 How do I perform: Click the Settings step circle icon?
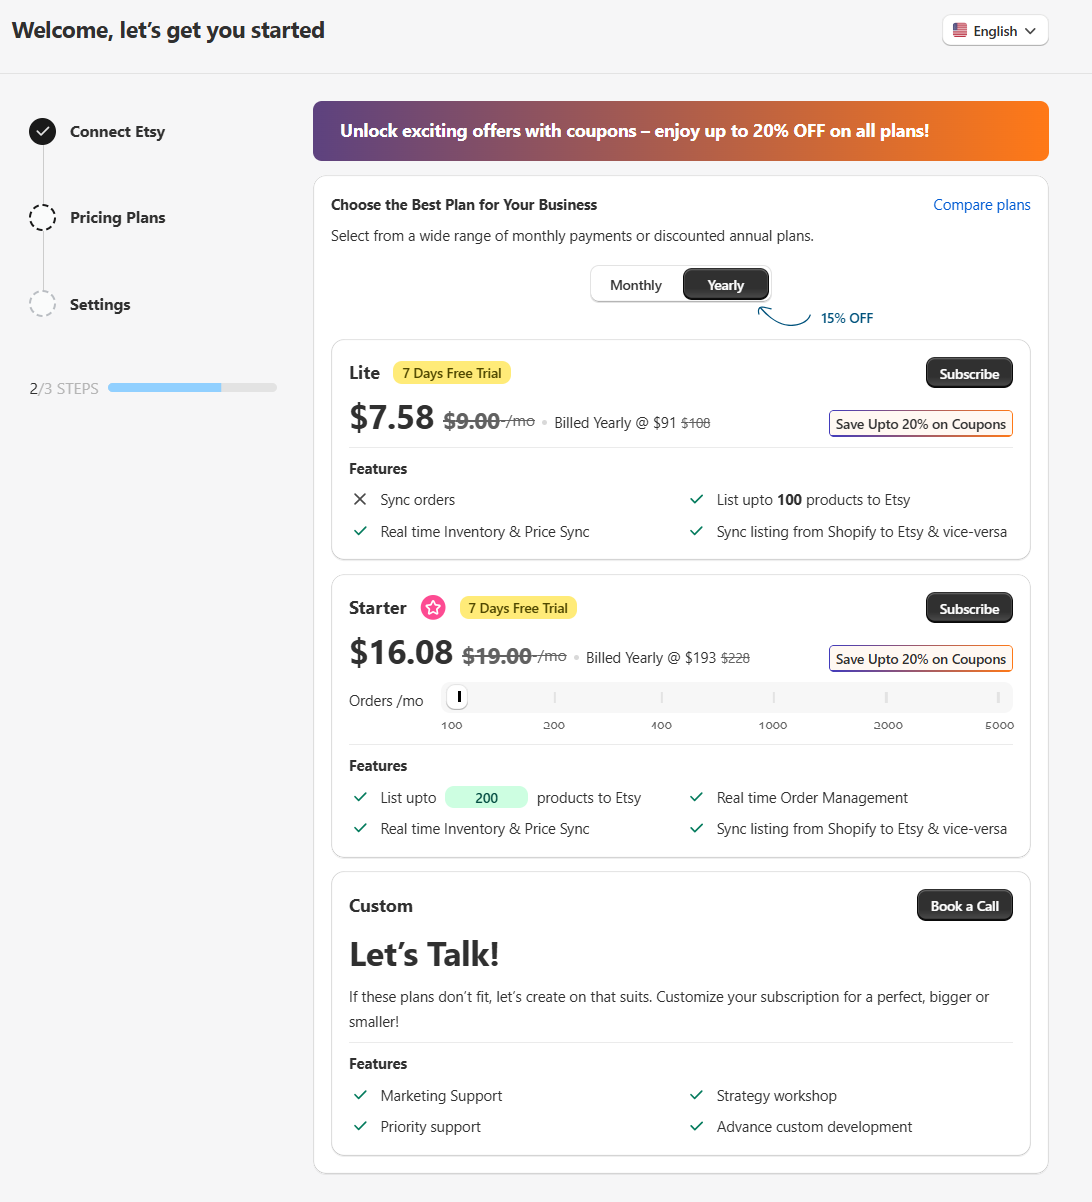pyautogui.click(x=42, y=304)
